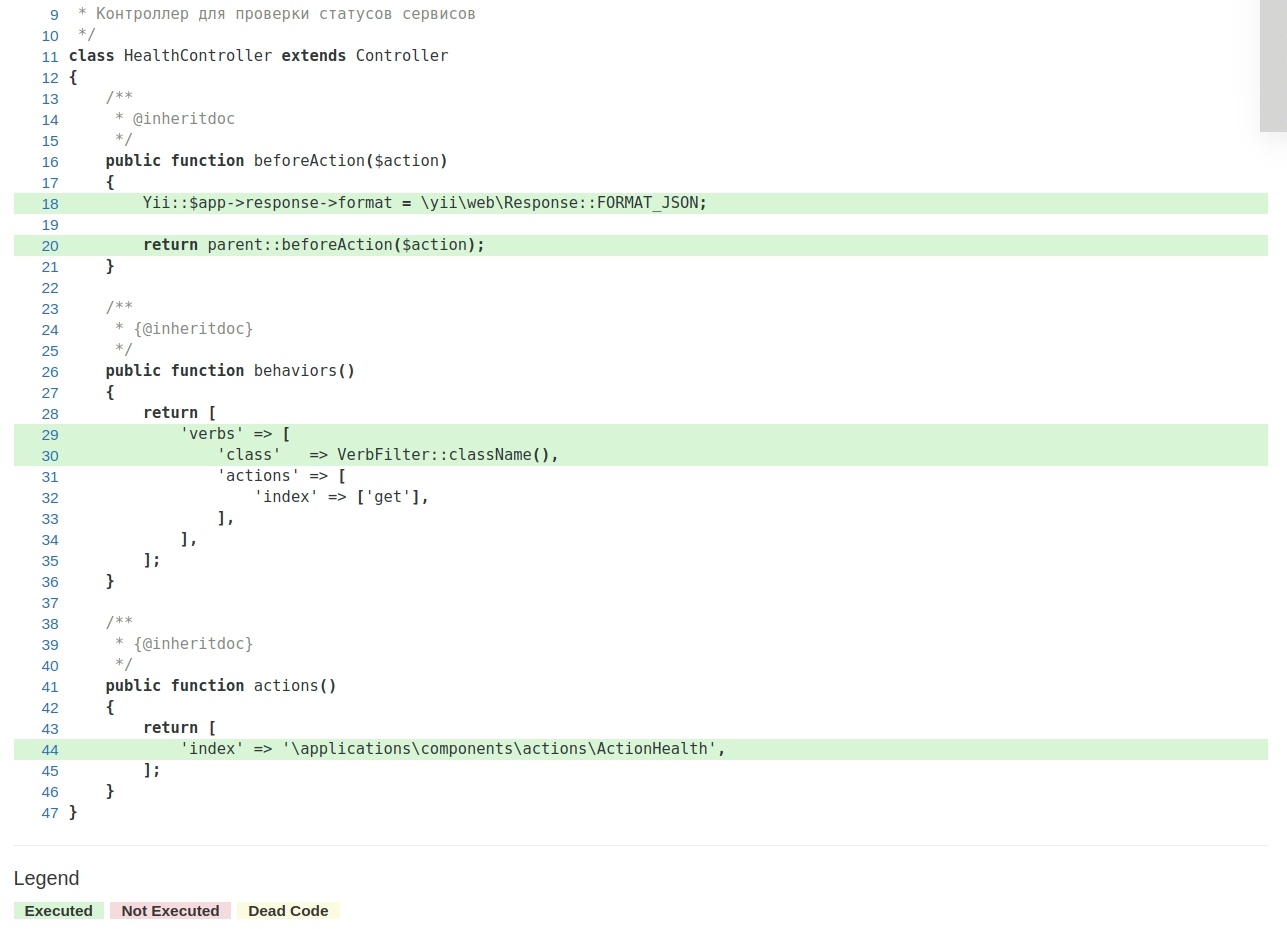Click the vertical scrollbar thumb
This screenshot has height=929, width=1287.
click(1273, 65)
